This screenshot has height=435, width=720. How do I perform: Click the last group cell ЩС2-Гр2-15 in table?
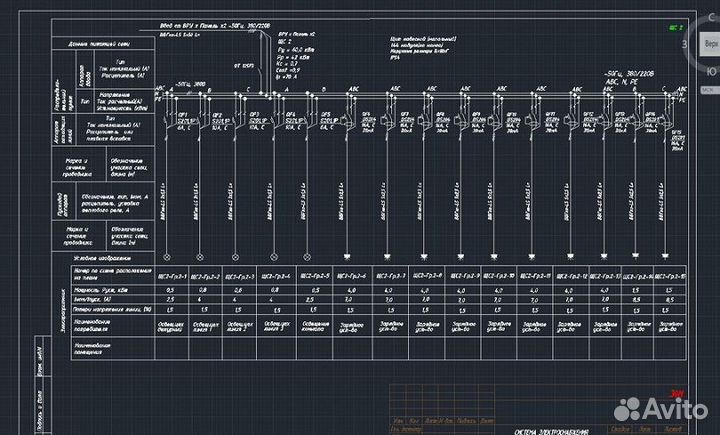[670, 275]
